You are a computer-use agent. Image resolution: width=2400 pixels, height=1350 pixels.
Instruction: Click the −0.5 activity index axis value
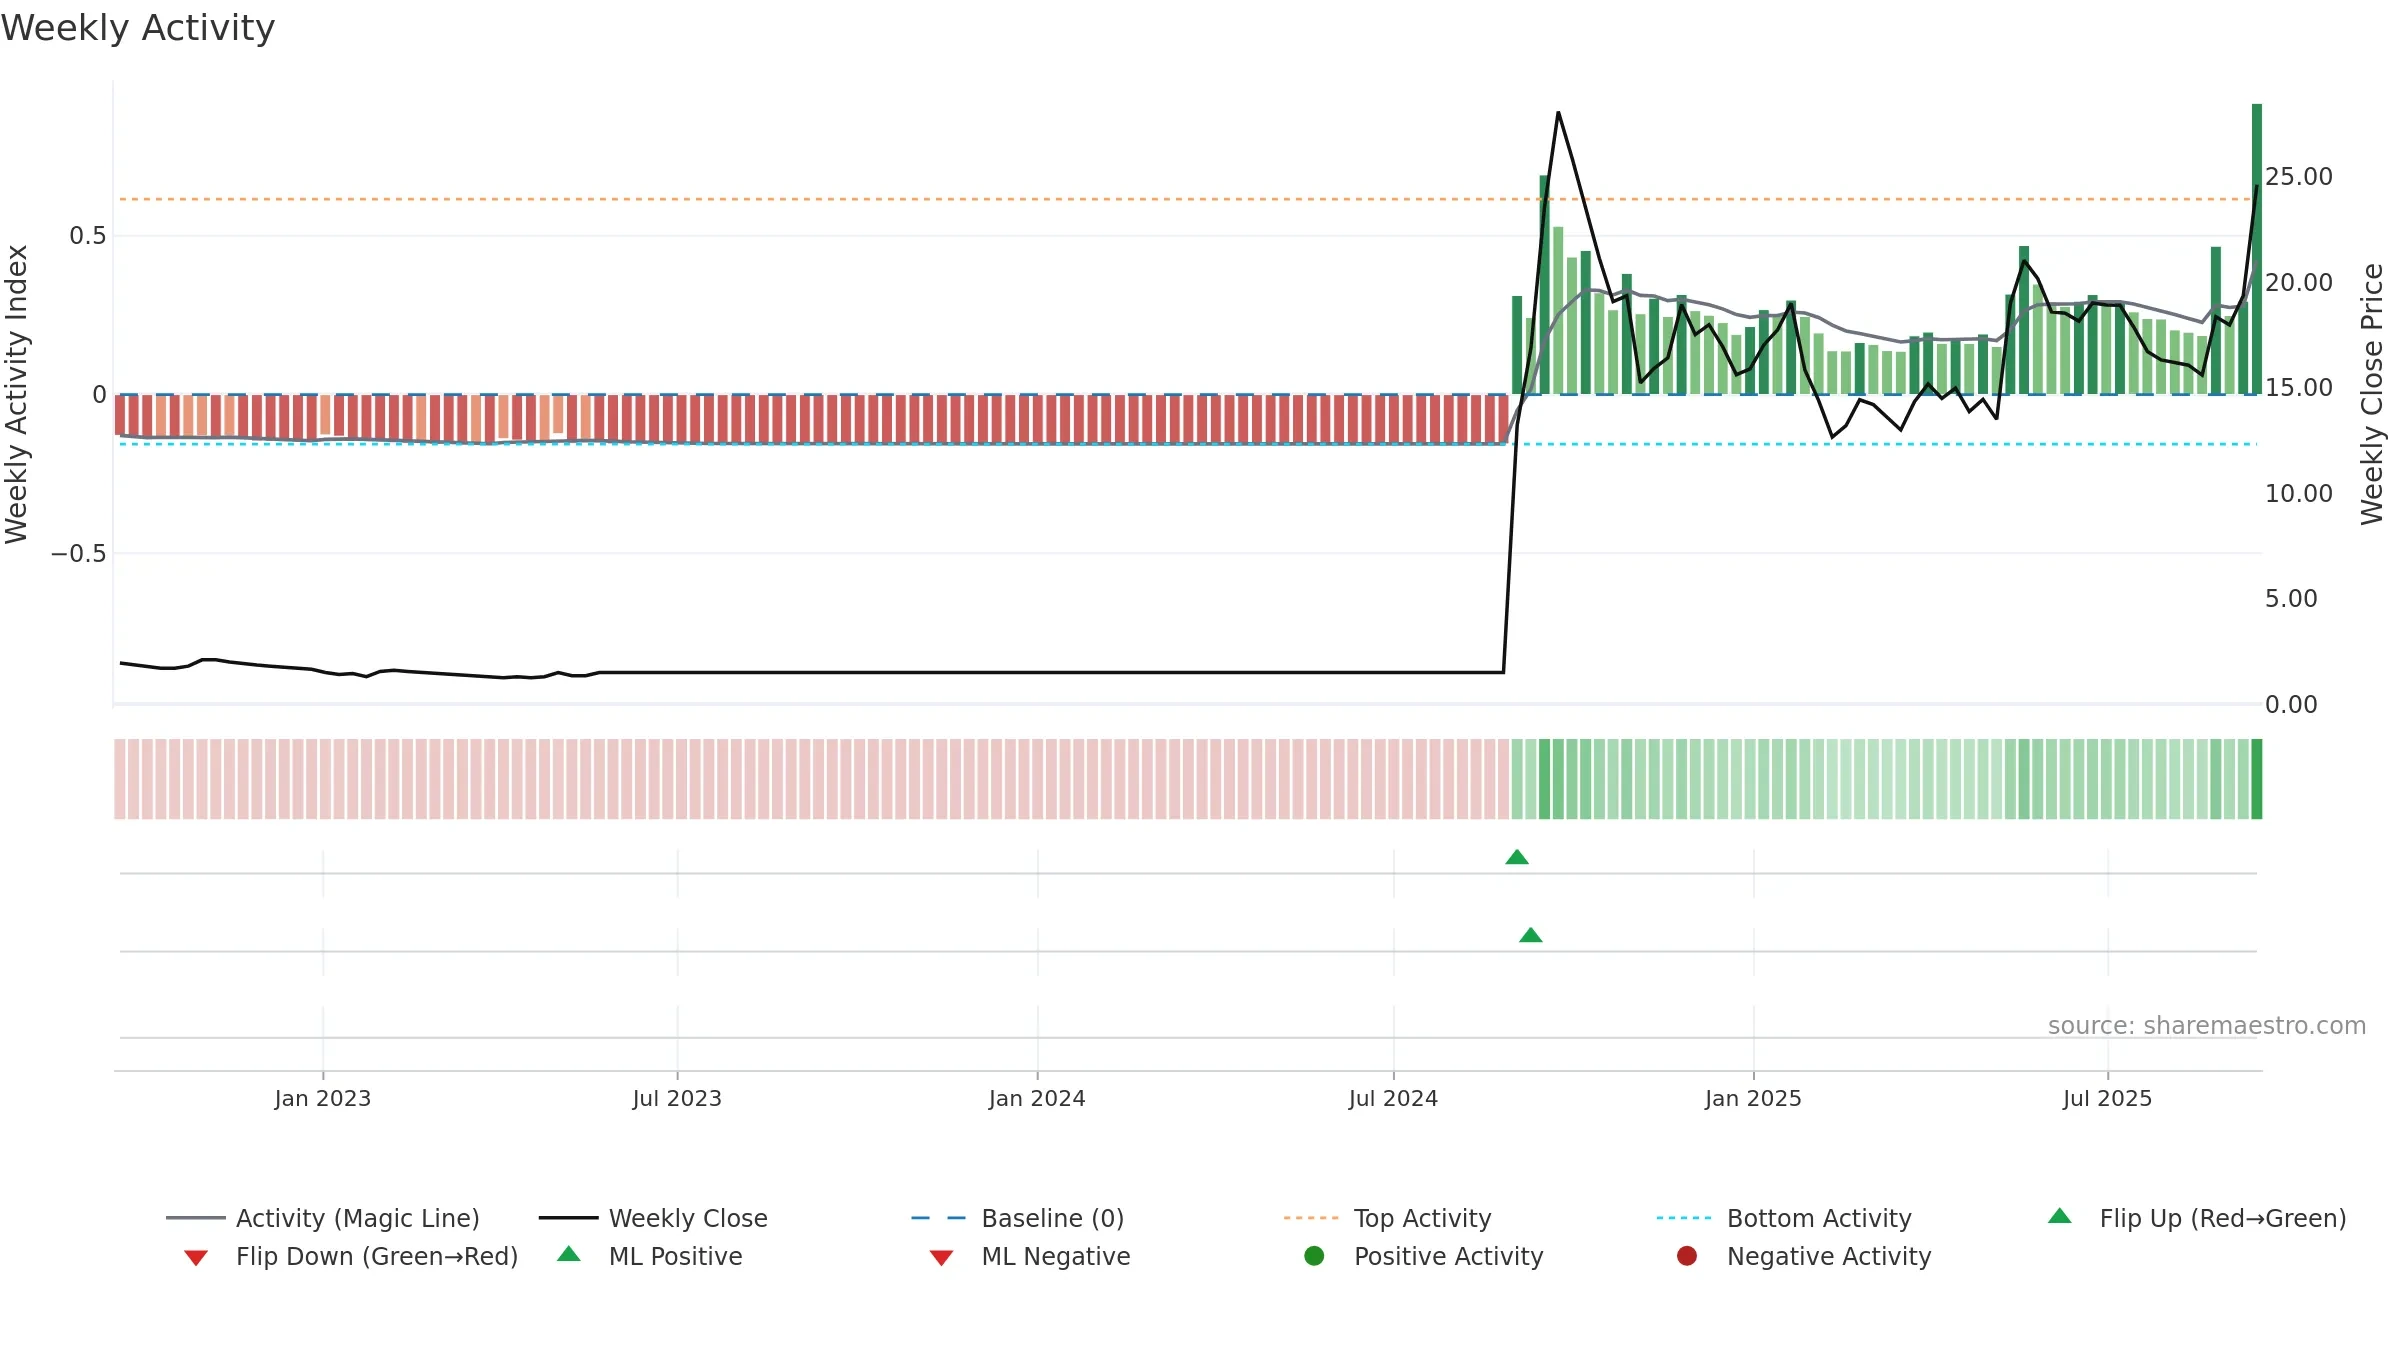(x=78, y=553)
